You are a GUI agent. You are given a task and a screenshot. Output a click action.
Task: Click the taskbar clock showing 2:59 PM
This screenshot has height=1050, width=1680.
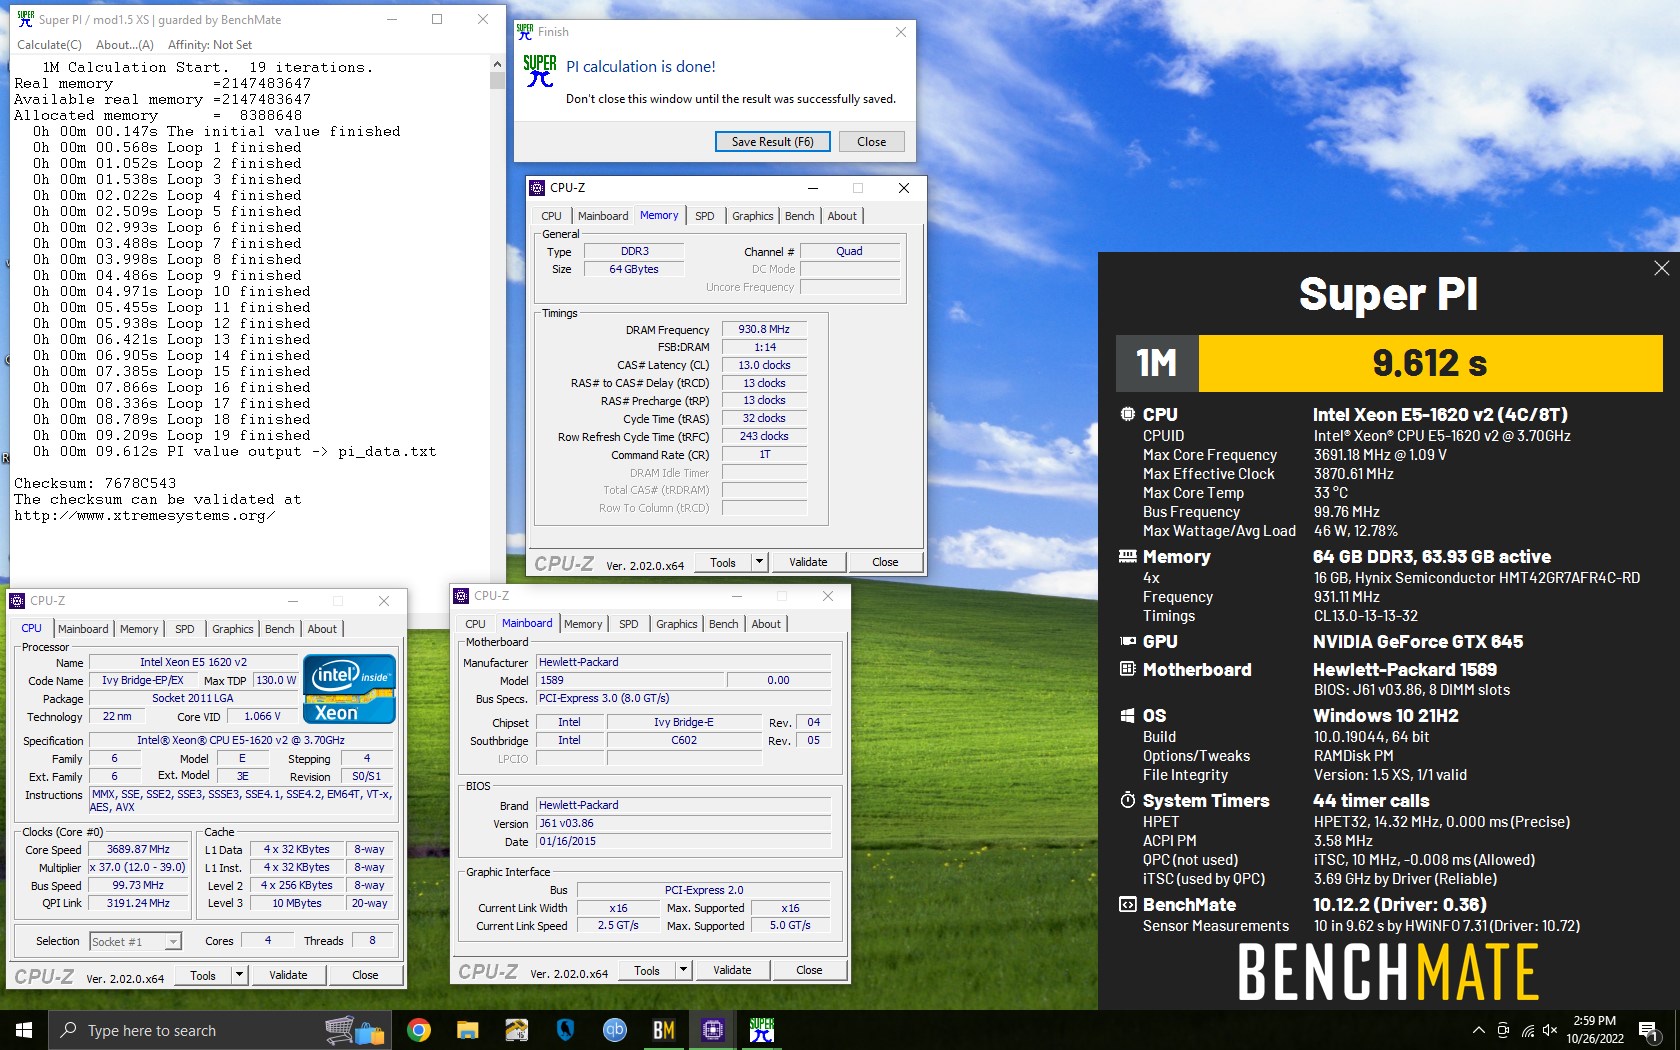[x=1594, y=1030]
